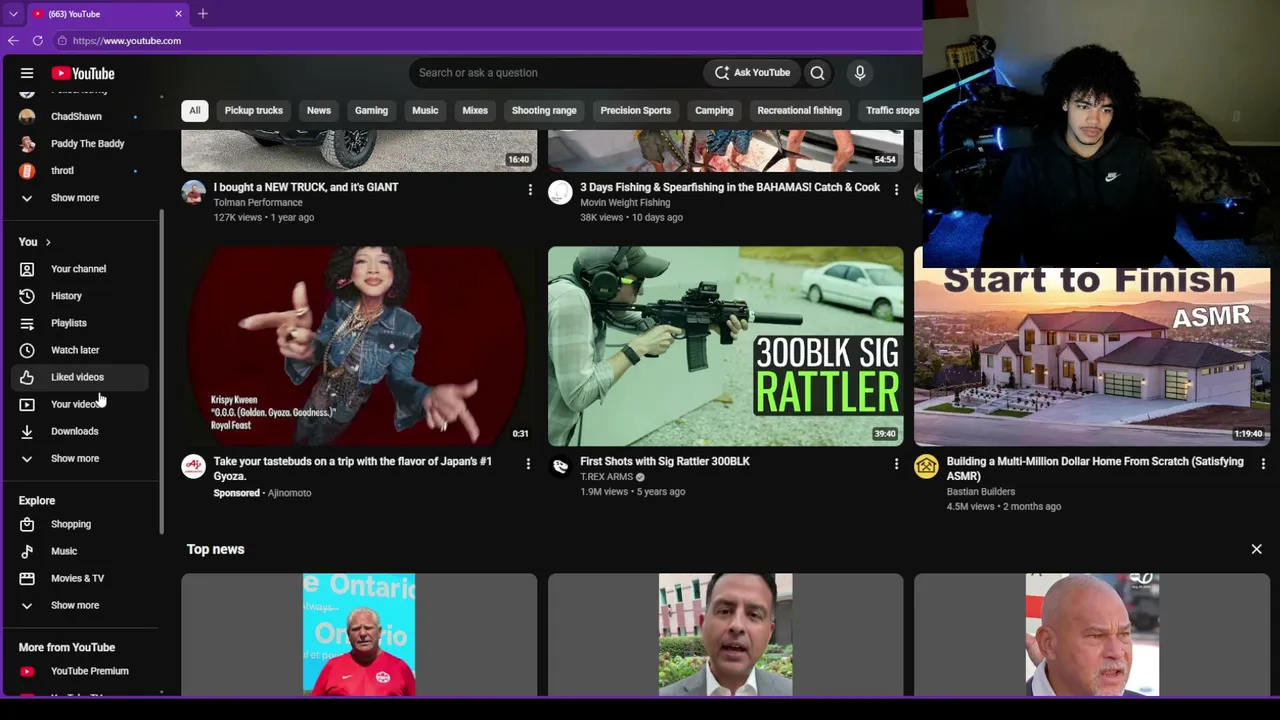Focus the search or ask a question box
This screenshot has height=720, width=1280.
pyautogui.click(x=556, y=73)
